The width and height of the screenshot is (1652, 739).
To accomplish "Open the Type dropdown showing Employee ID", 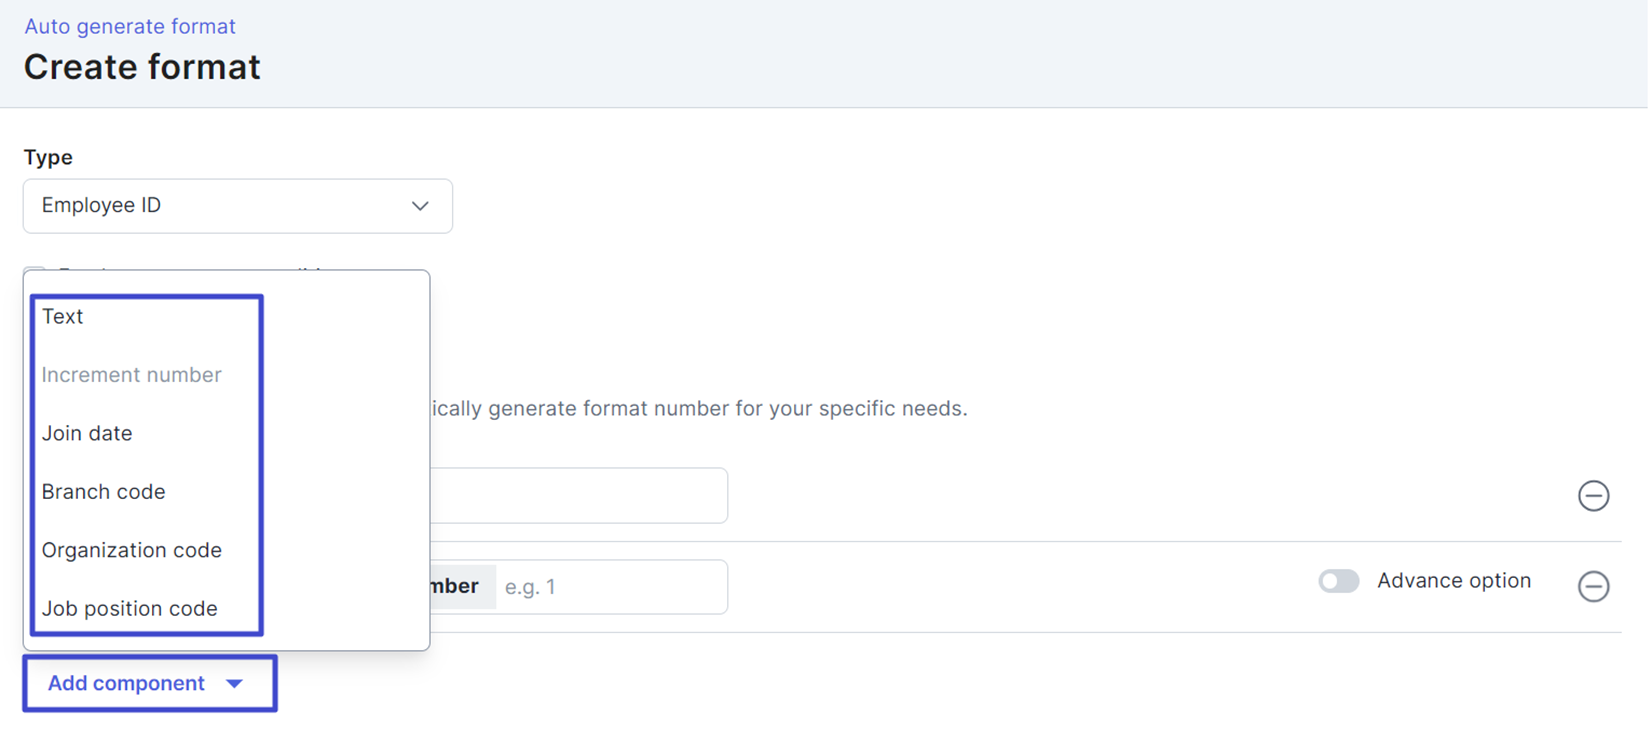I will point(237,205).
